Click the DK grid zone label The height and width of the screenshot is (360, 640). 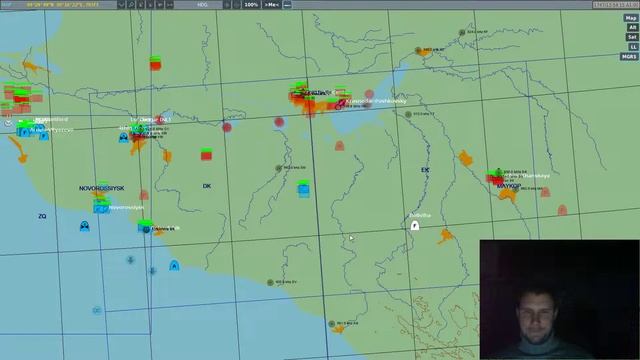(207, 186)
